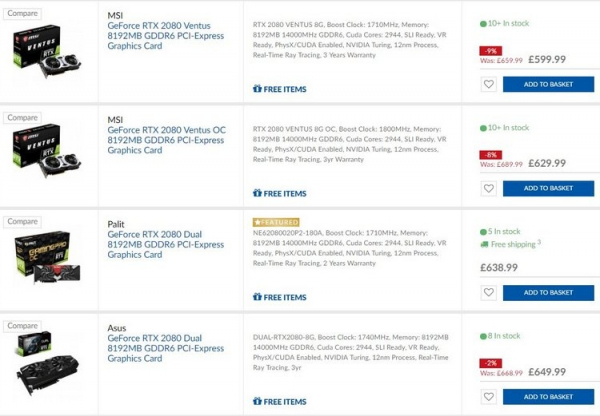Click gift icon on Asus free items

tap(258, 402)
